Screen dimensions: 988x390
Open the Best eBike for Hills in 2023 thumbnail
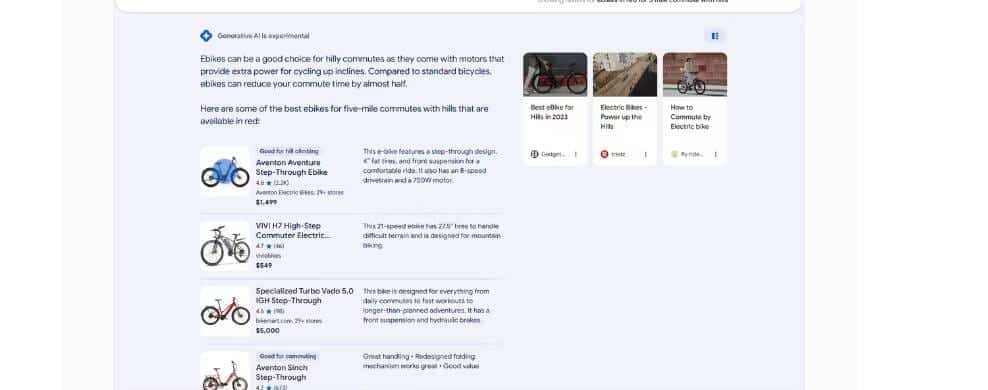(555, 74)
